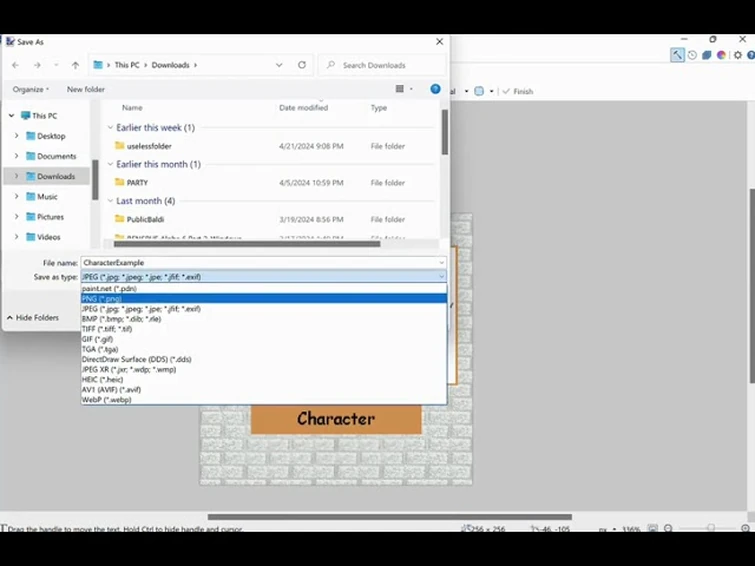
Task: Click the paint.net canvas horizontal scrollbar
Action: (390, 517)
